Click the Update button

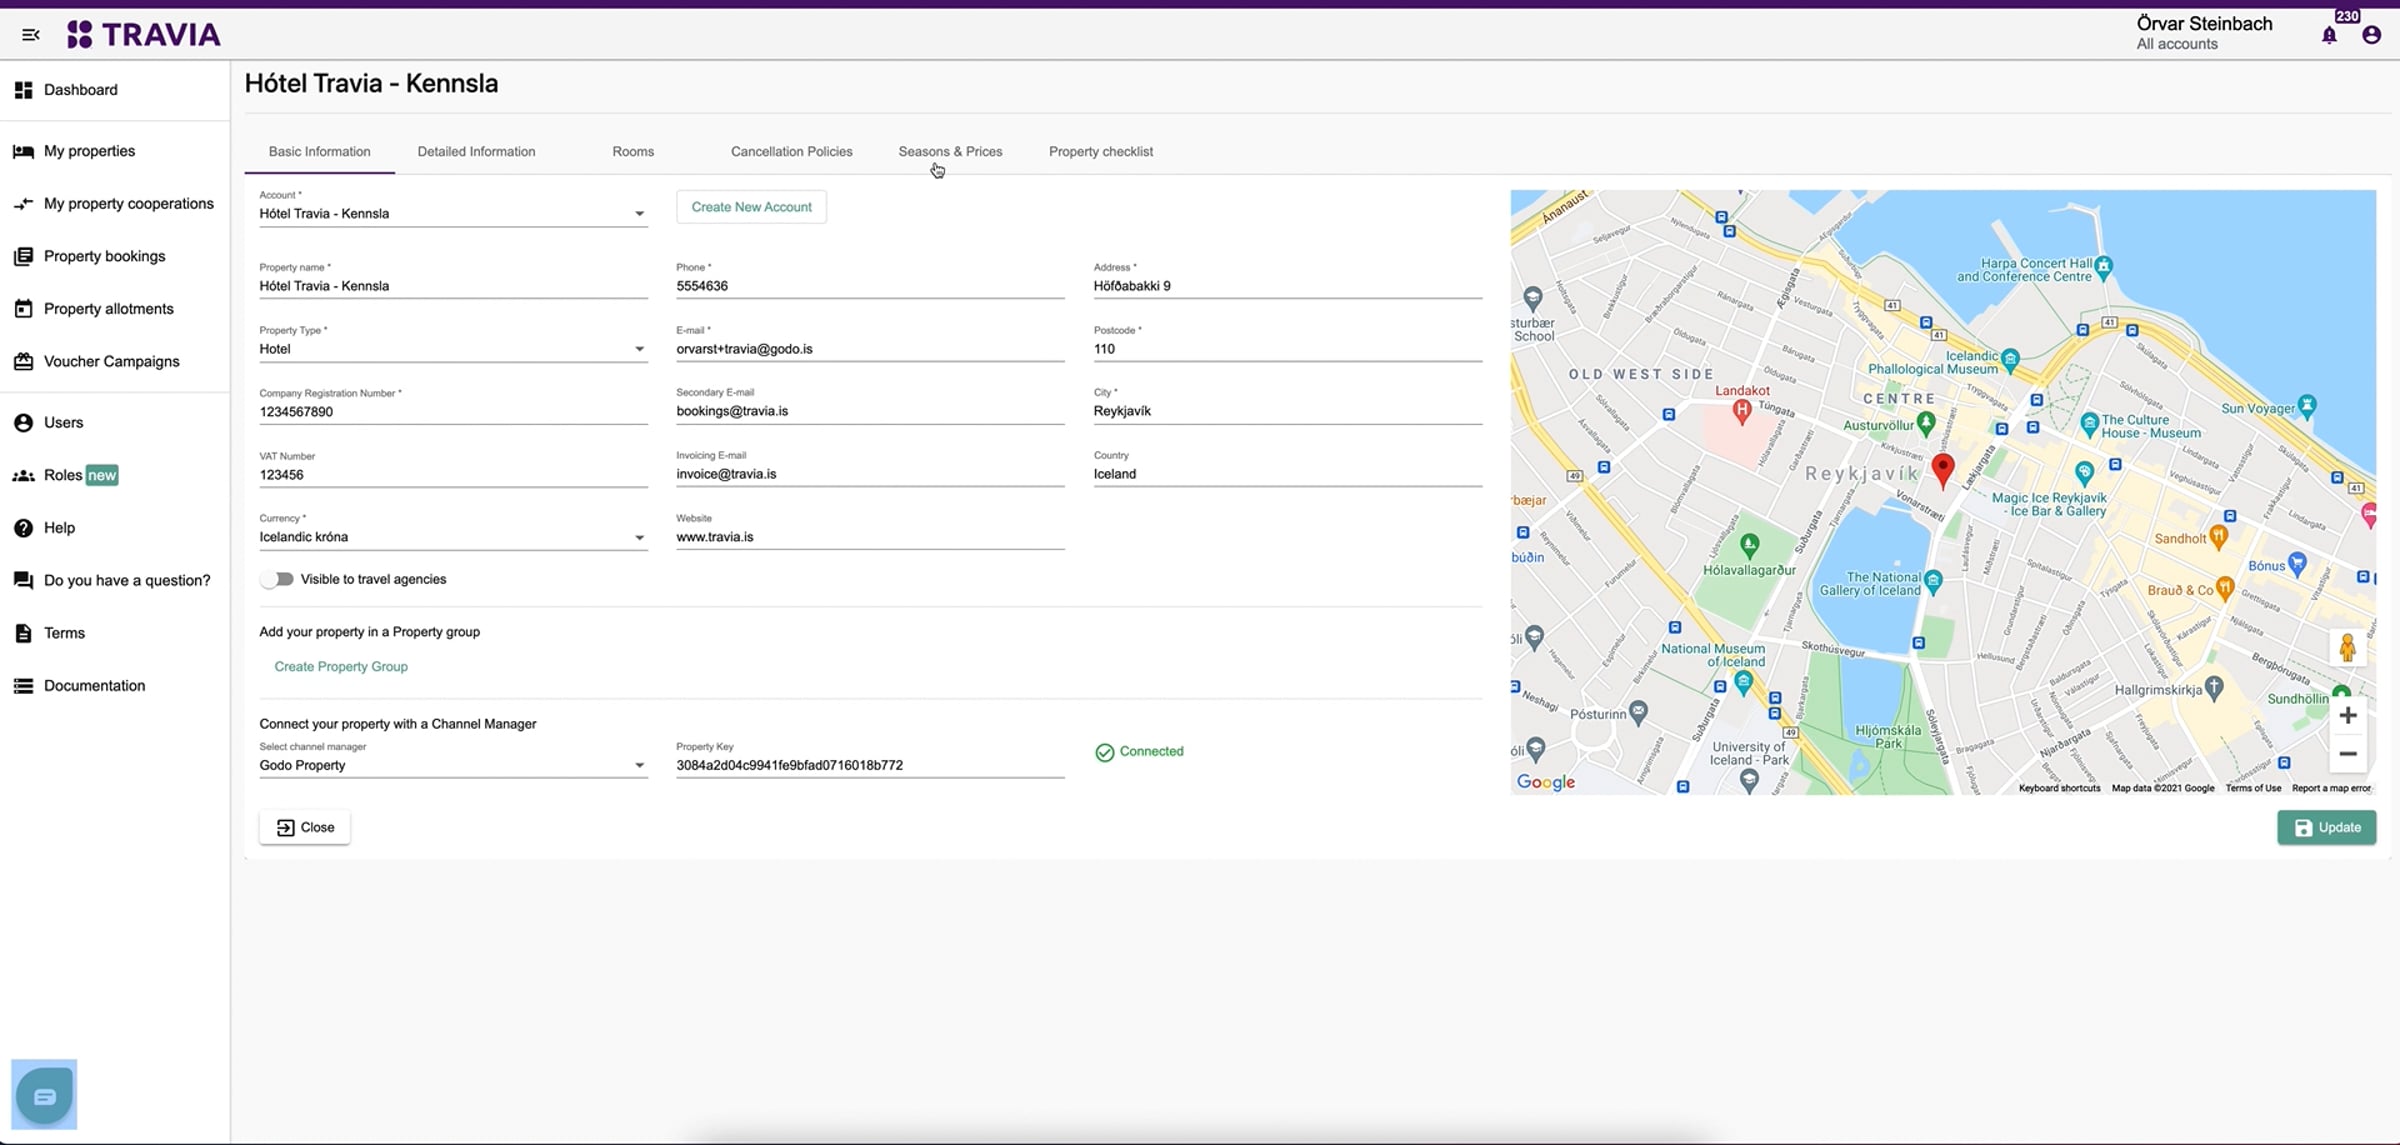pyautogui.click(x=2326, y=827)
